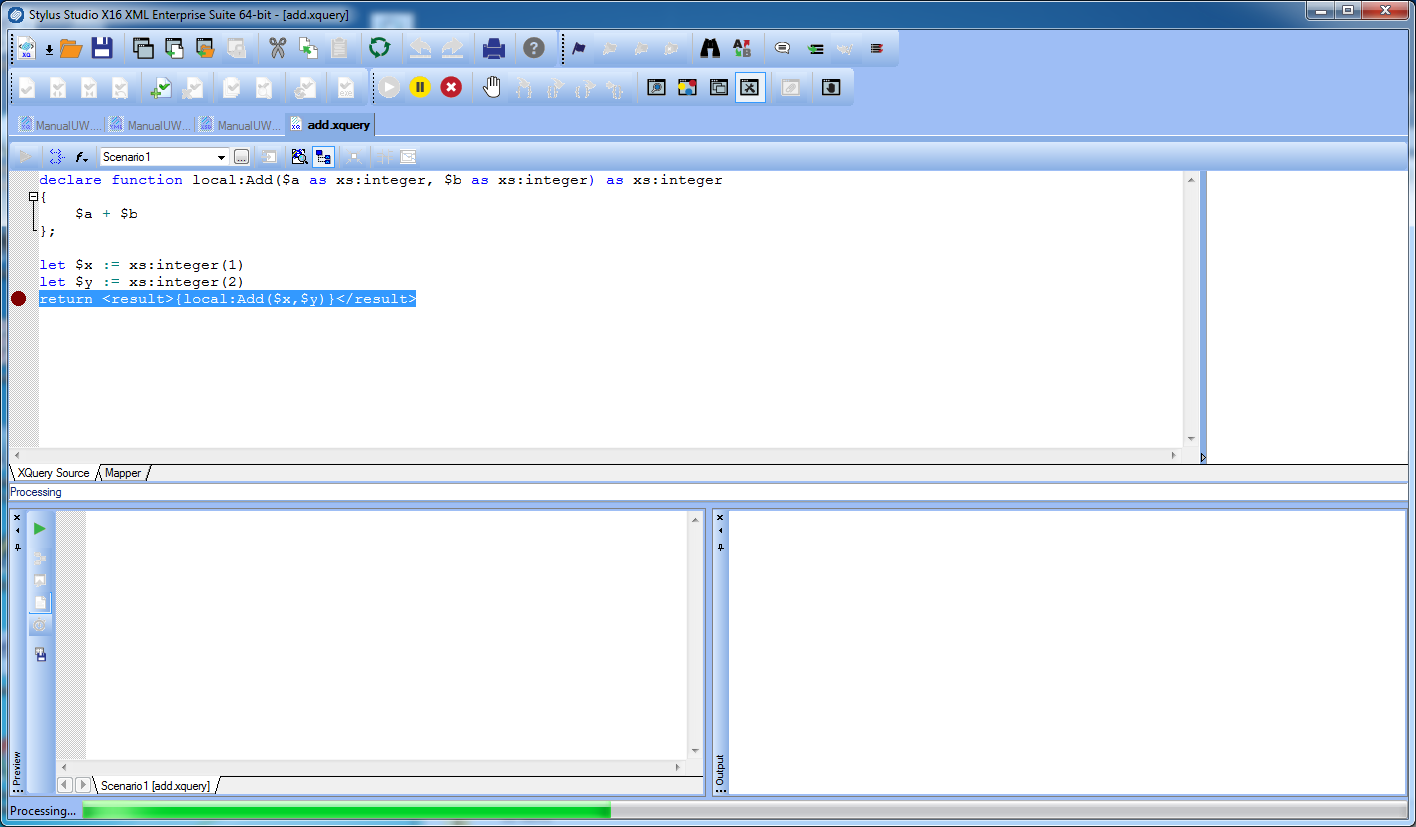The height and width of the screenshot is (827, 1416).
Task: Click the ellipsis button beside Scenario1
Action: tap(241, 157)
